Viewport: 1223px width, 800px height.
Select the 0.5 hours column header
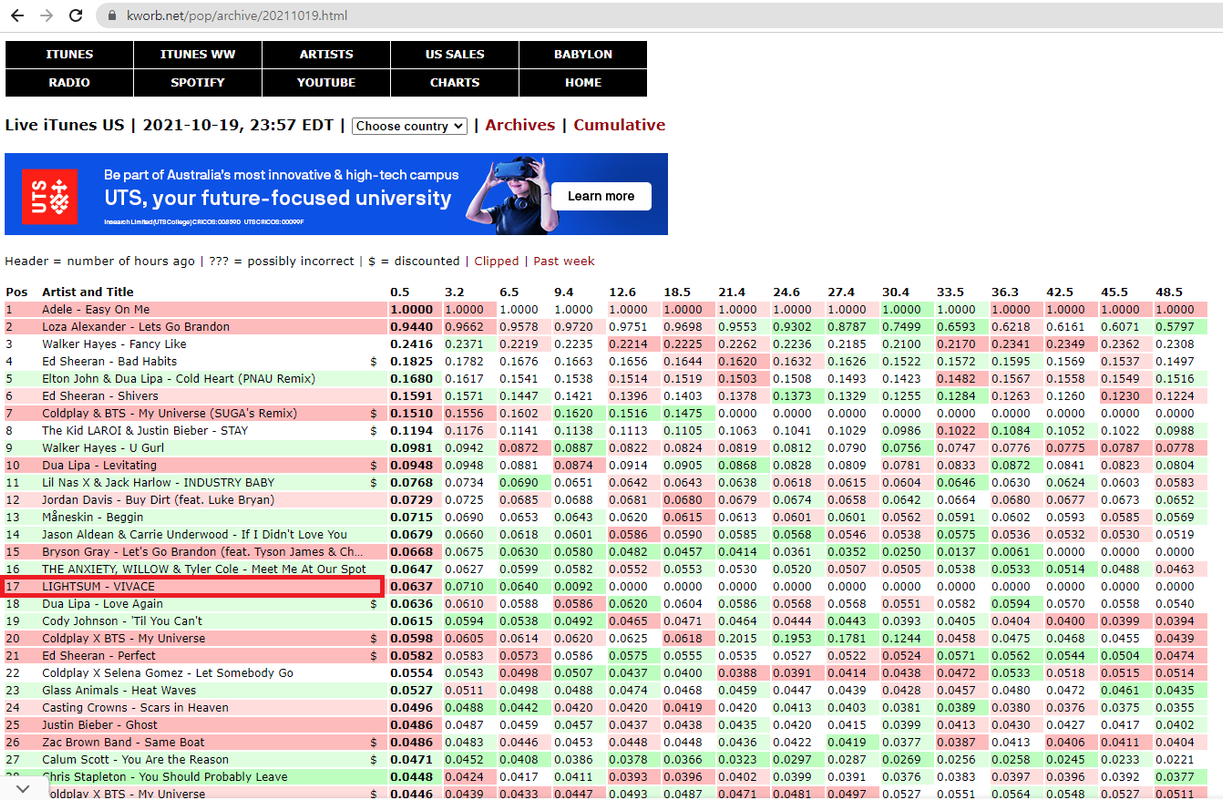coord(400,292)
